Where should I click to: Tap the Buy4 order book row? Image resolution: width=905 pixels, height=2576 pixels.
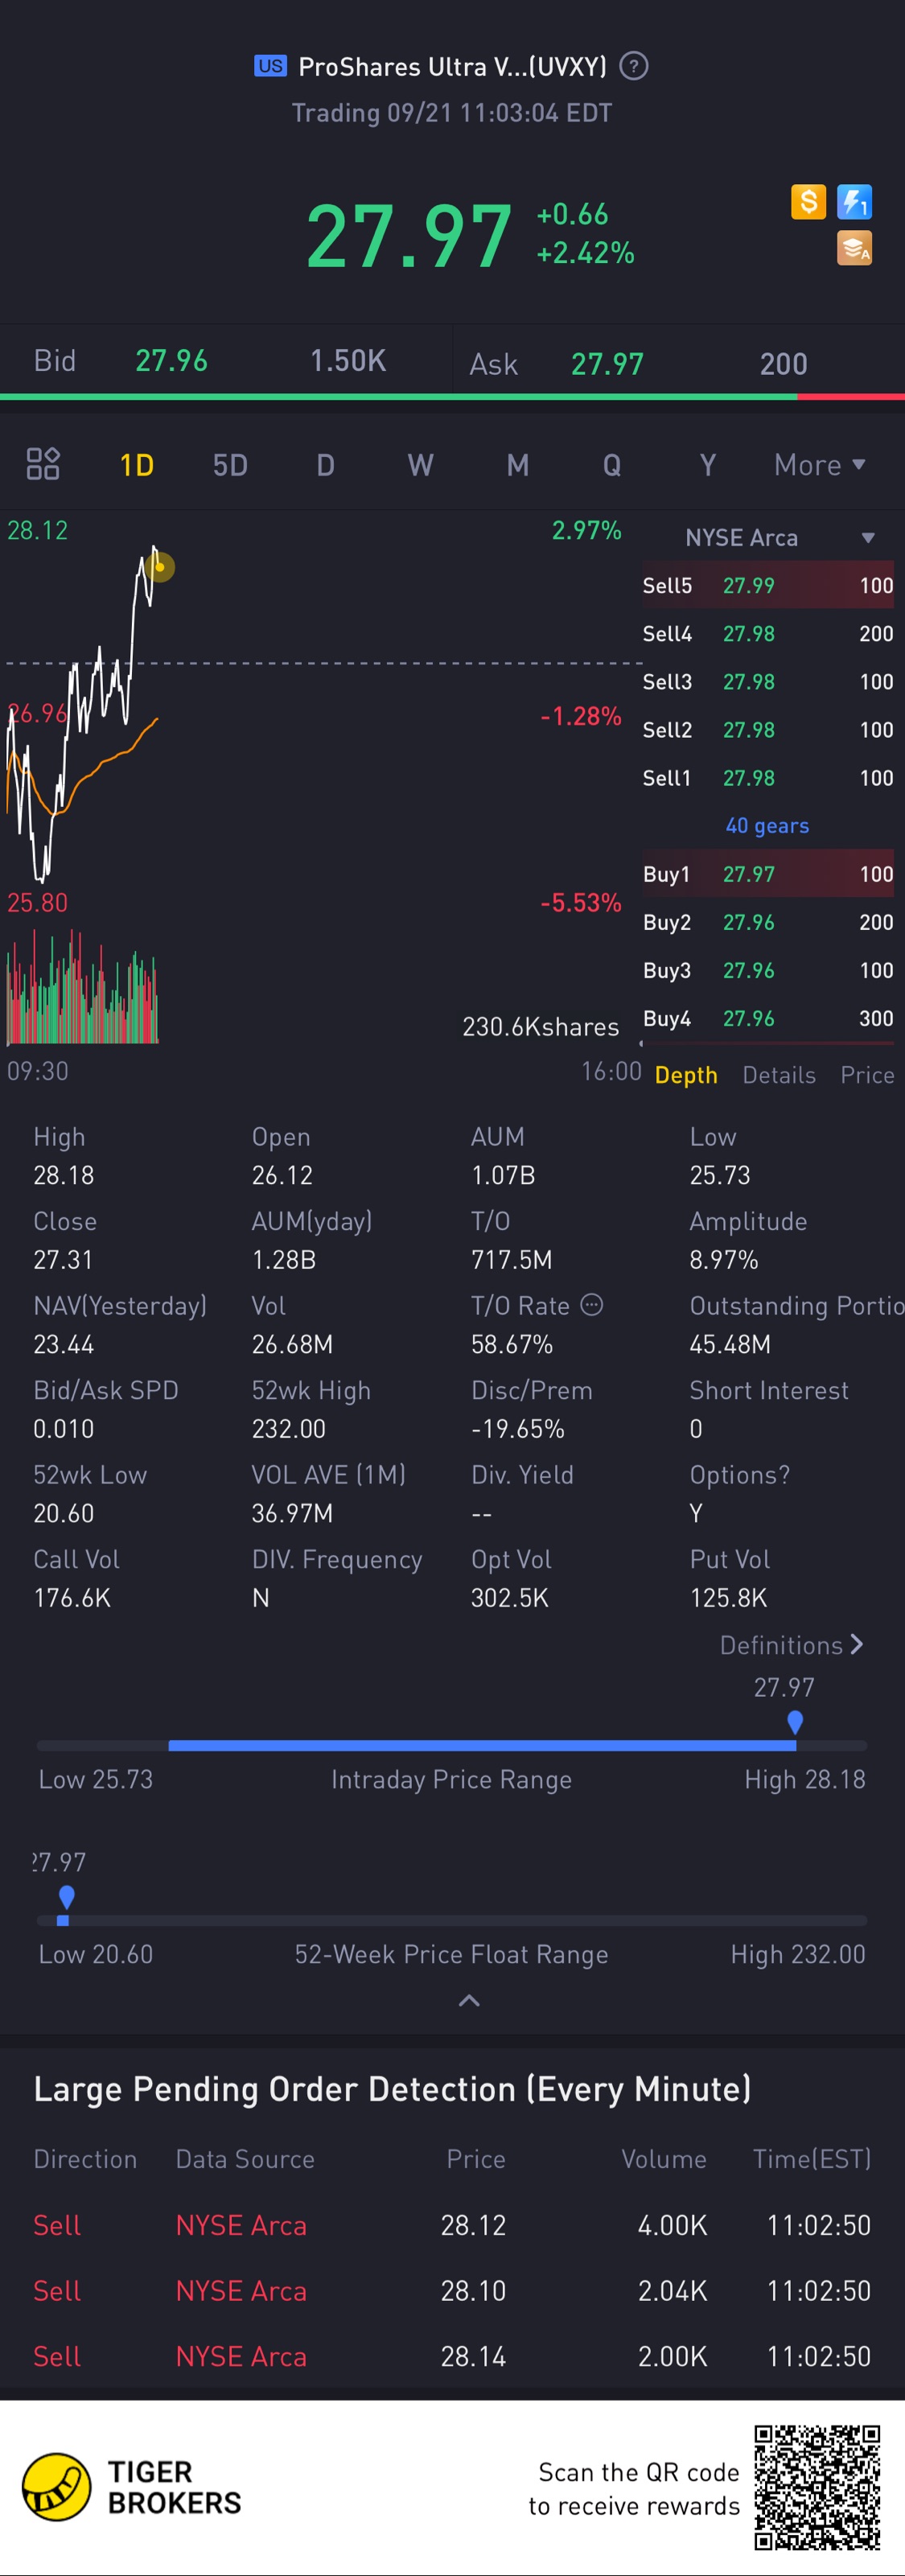pos(768,1018)
